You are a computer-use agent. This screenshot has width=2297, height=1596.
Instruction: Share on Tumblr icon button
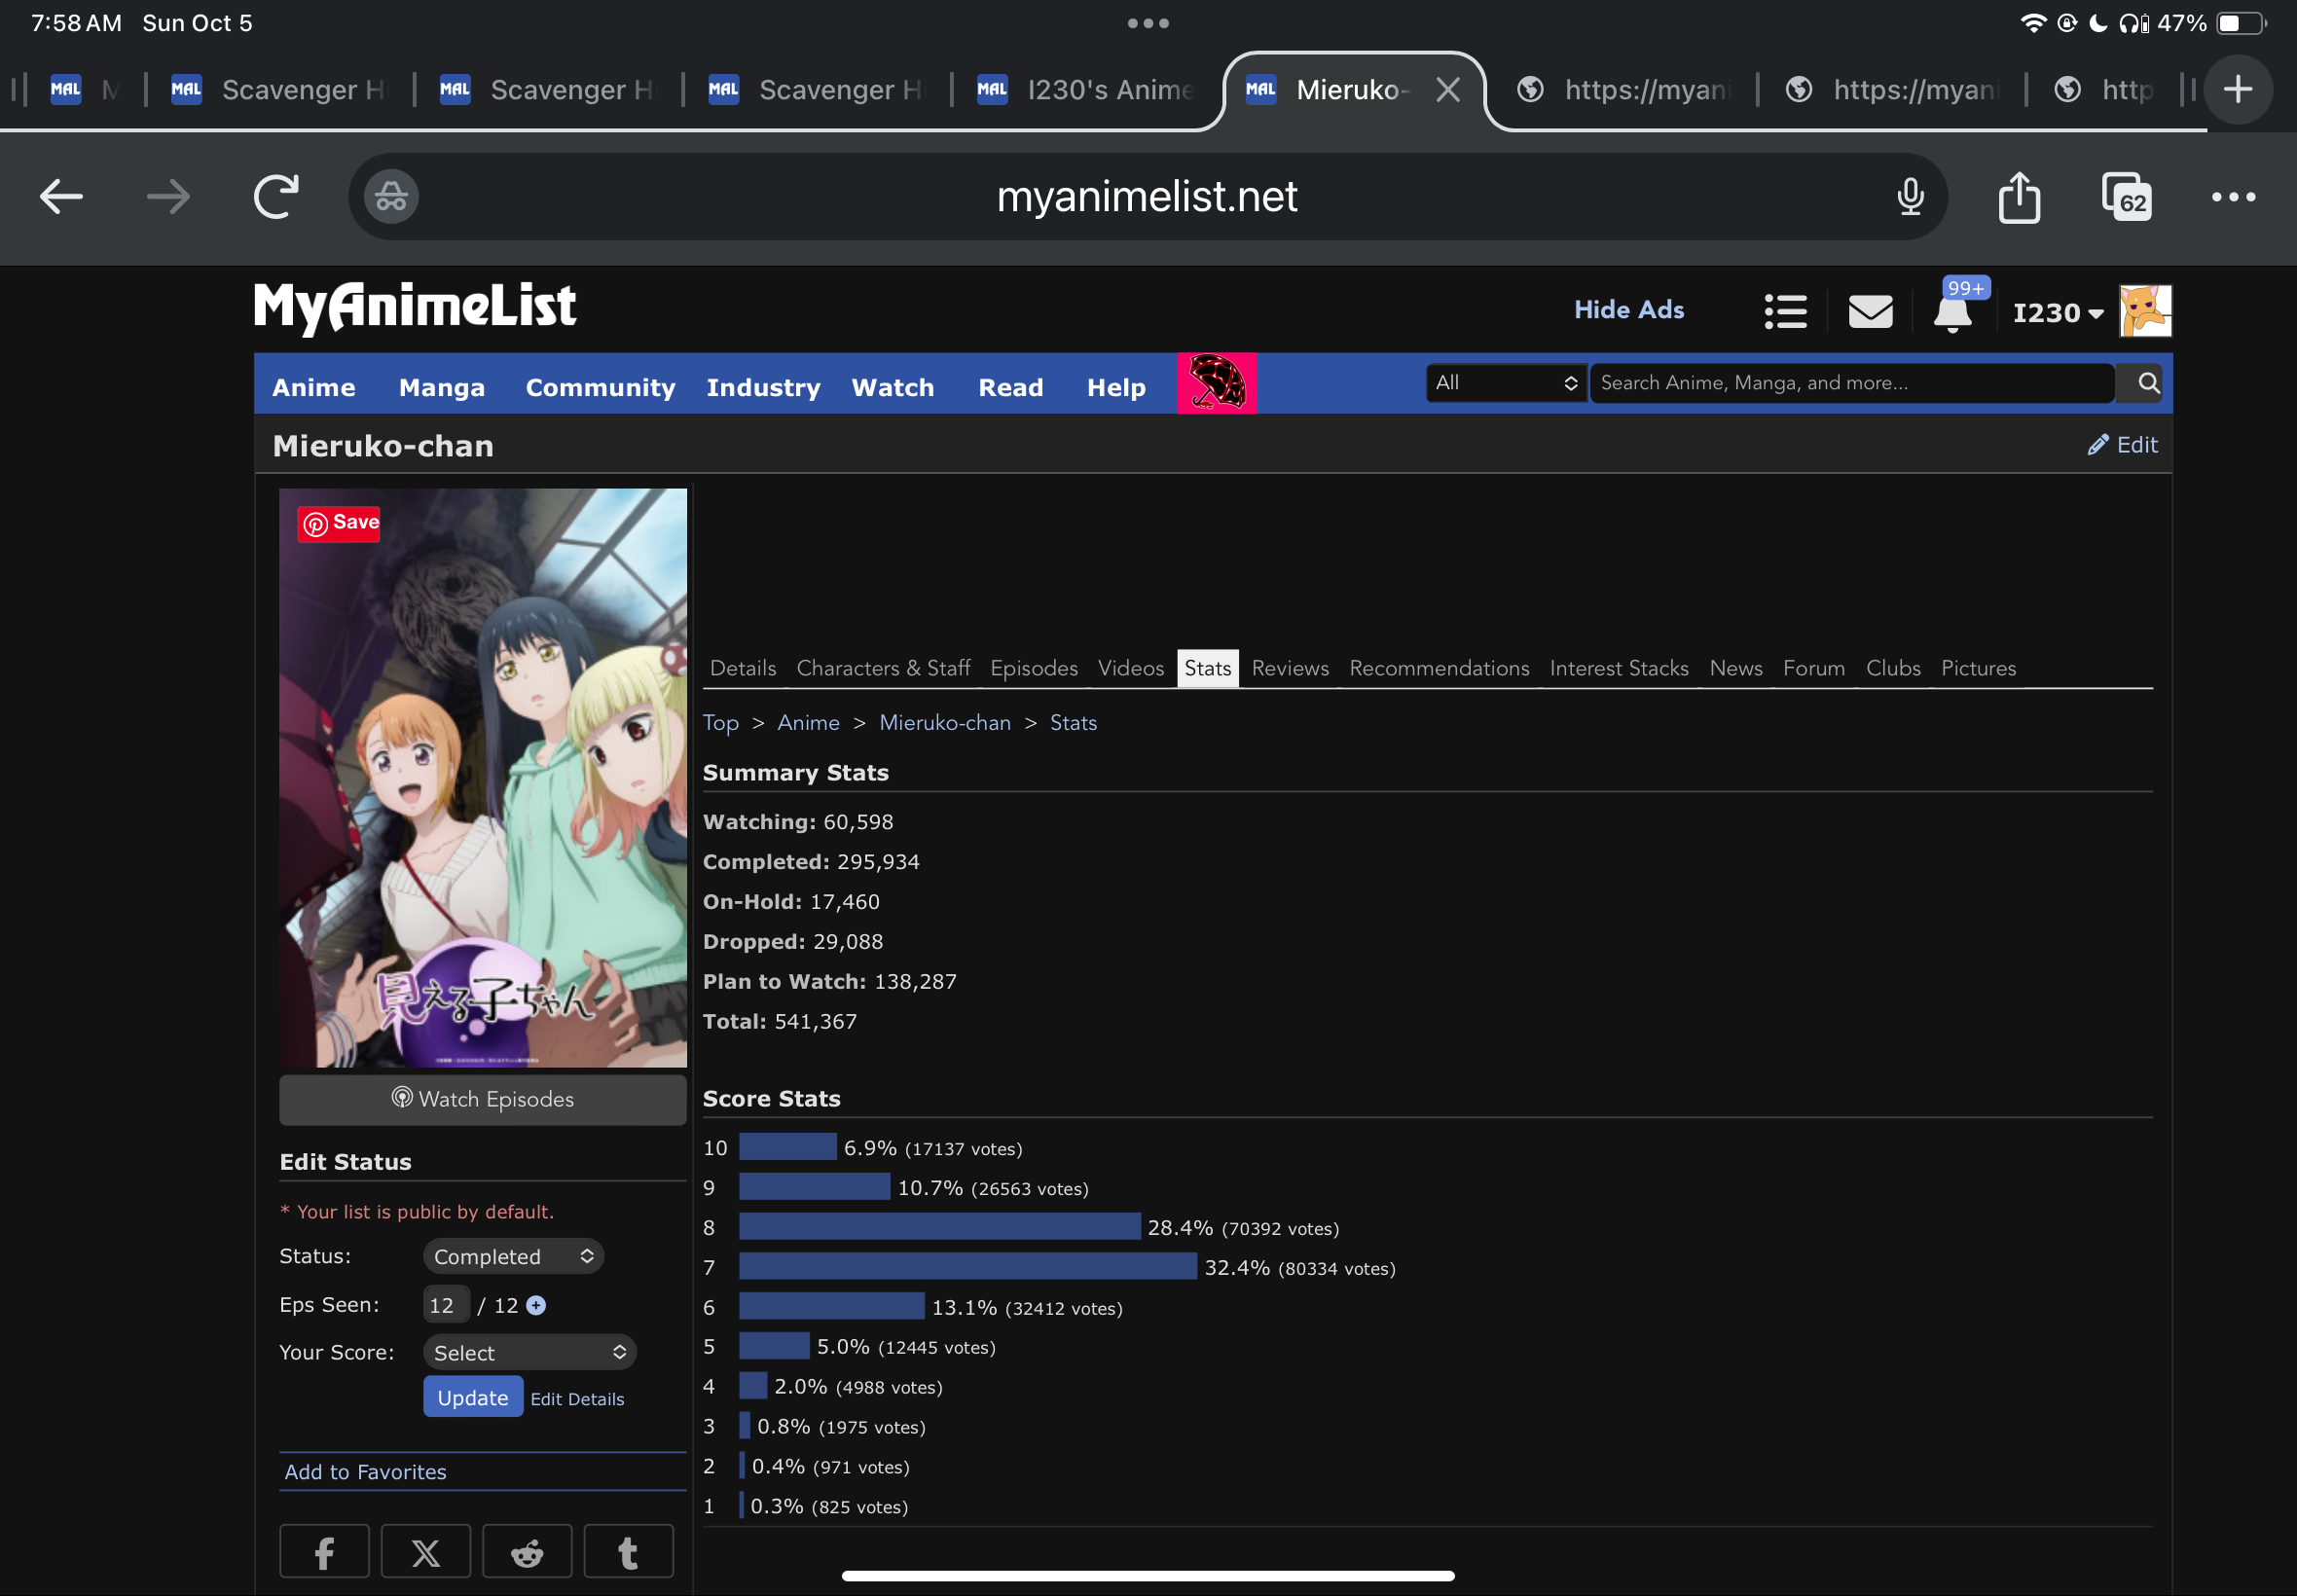pyautogui.click(x=628, y=1552)
